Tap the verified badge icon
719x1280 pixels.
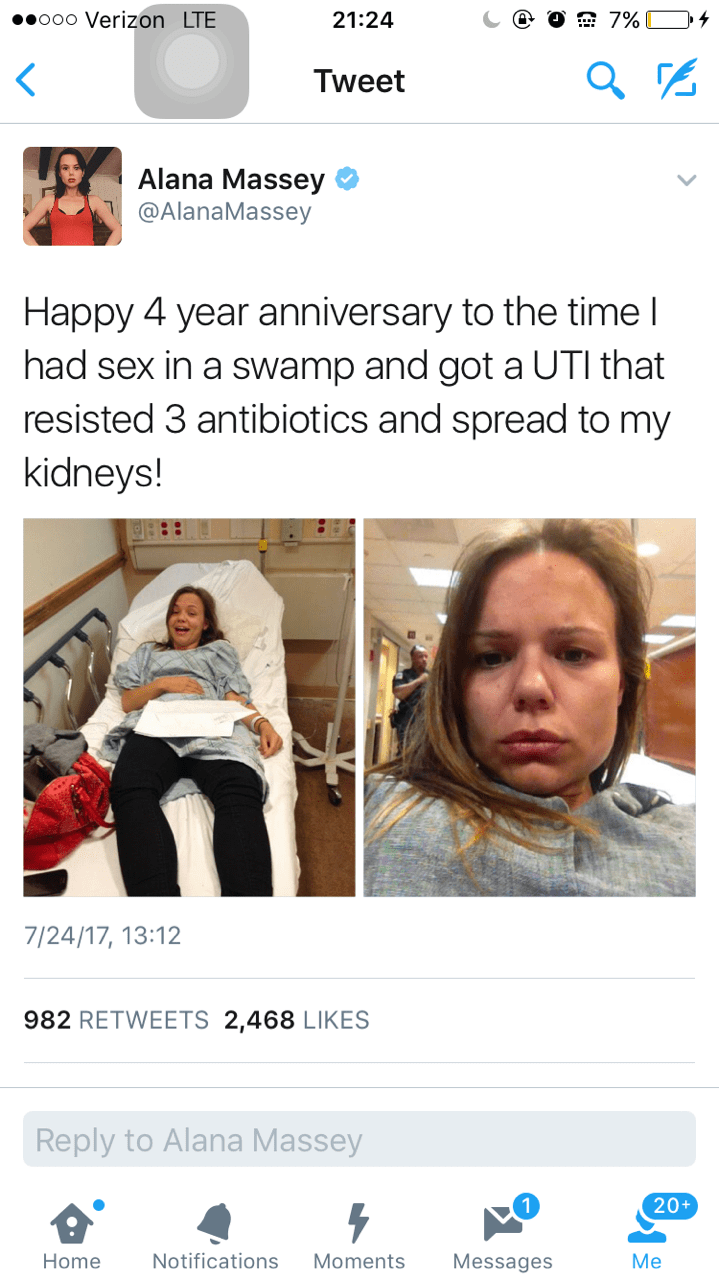click(347, 179)
